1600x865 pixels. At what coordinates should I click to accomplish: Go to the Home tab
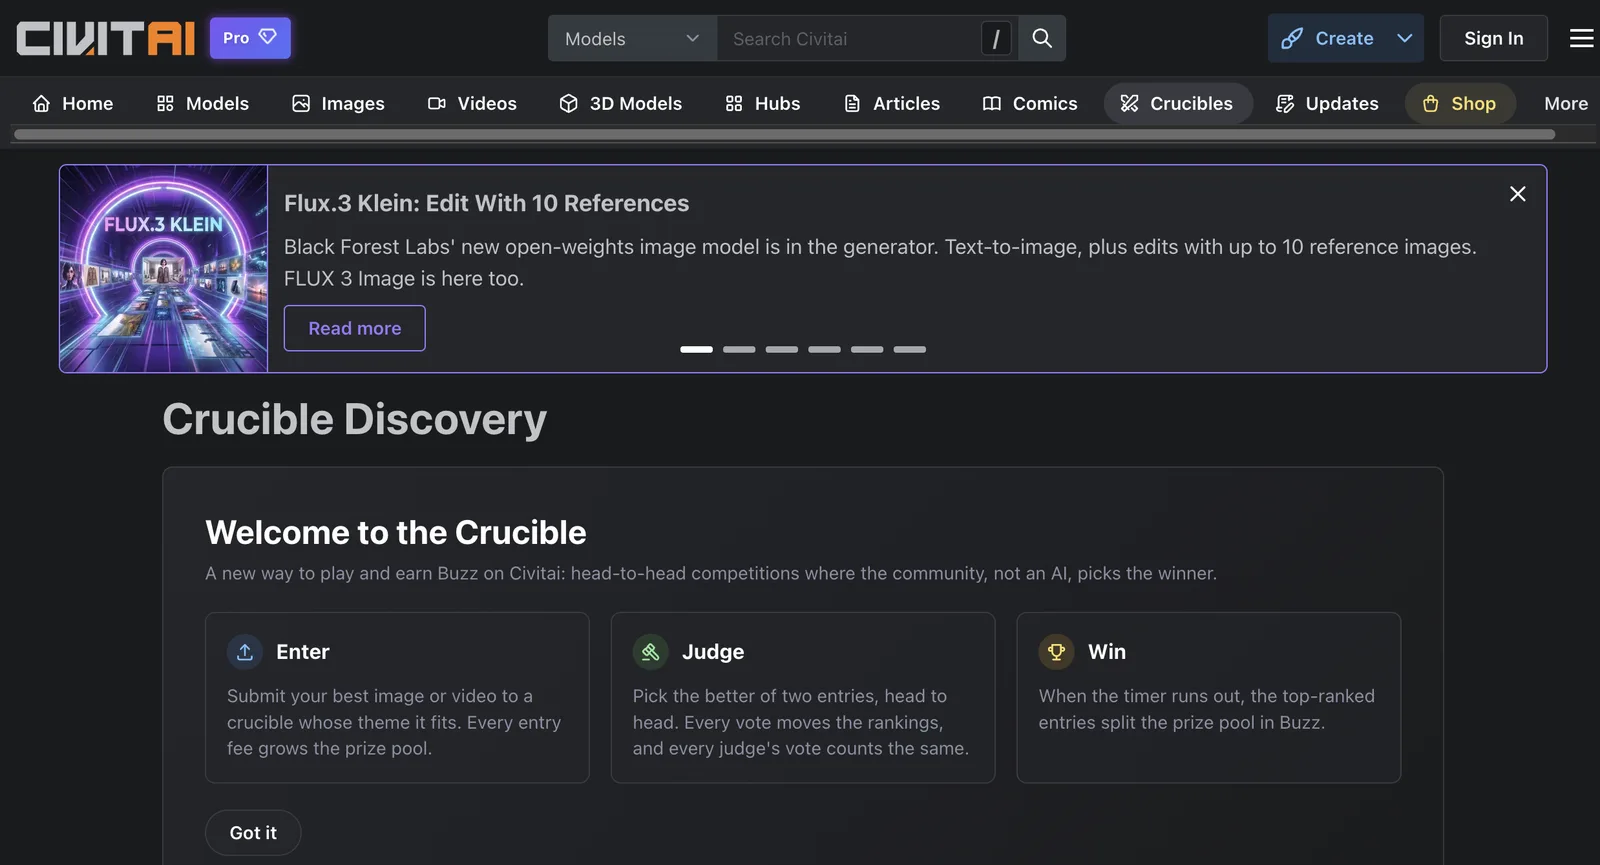pos(73,103)
